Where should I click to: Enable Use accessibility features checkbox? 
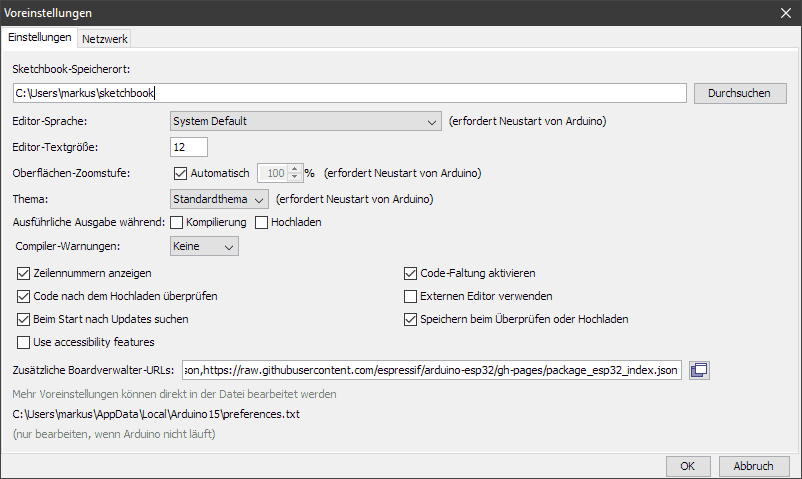pyautogui.click(x=24, y=342)
